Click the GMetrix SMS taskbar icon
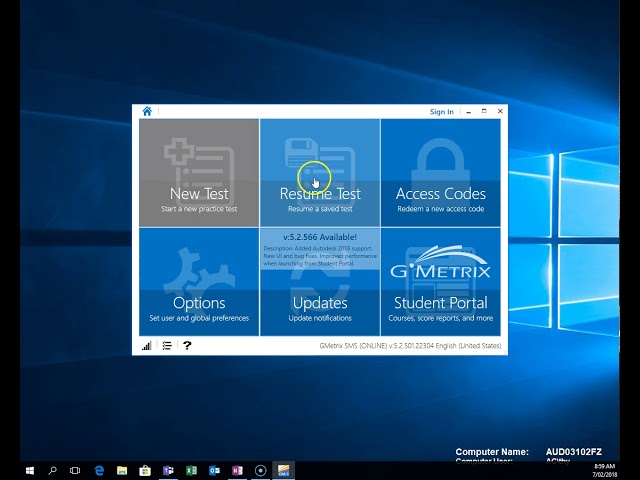The image size is (640, 480). [x=284, y=471]
